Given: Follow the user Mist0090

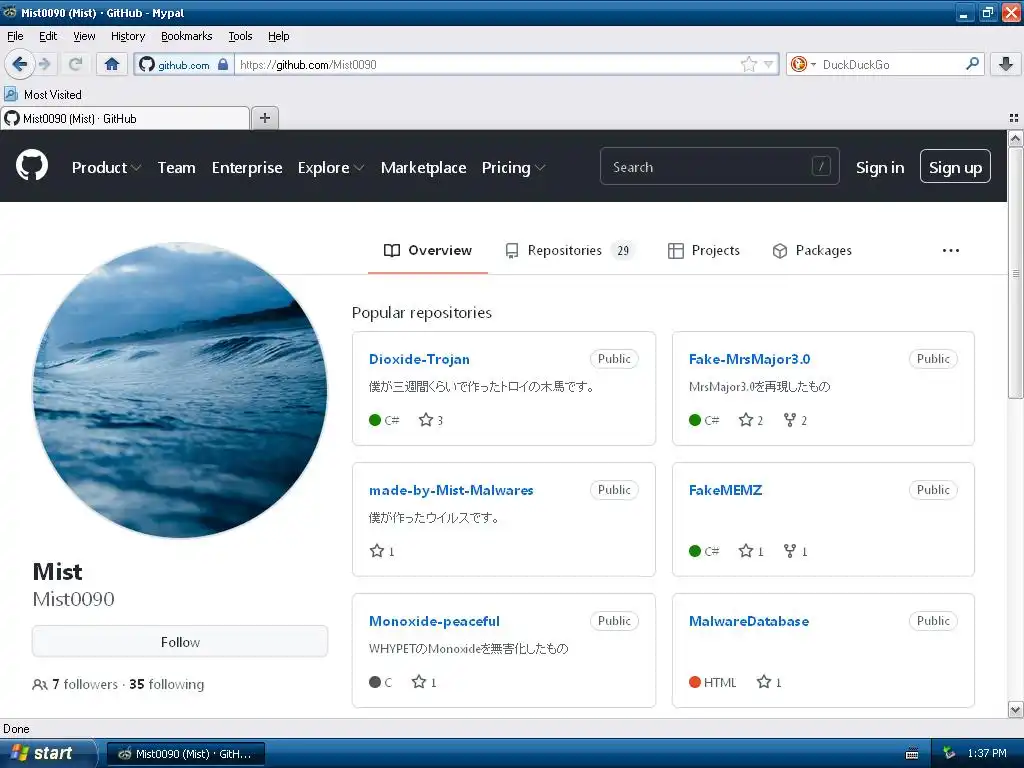Looking at the screenshot, I should (180, 642).
